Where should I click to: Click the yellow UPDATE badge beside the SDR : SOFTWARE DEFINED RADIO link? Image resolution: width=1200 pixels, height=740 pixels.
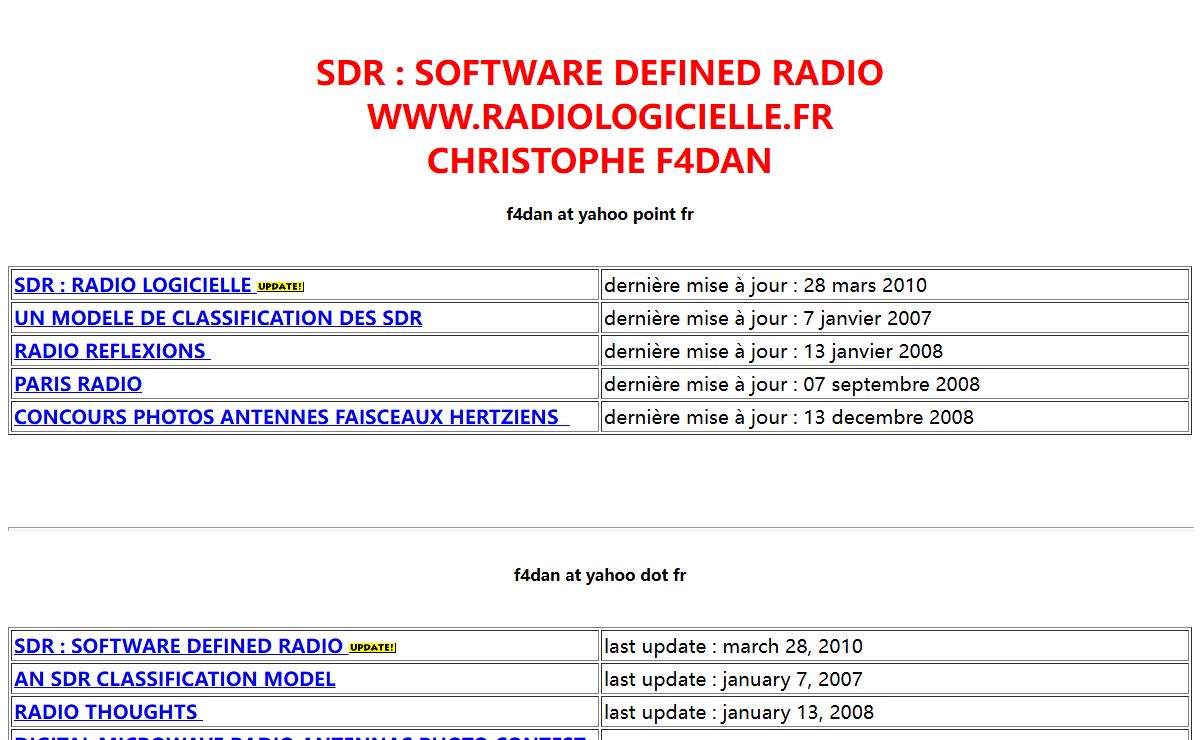[372, 648]
